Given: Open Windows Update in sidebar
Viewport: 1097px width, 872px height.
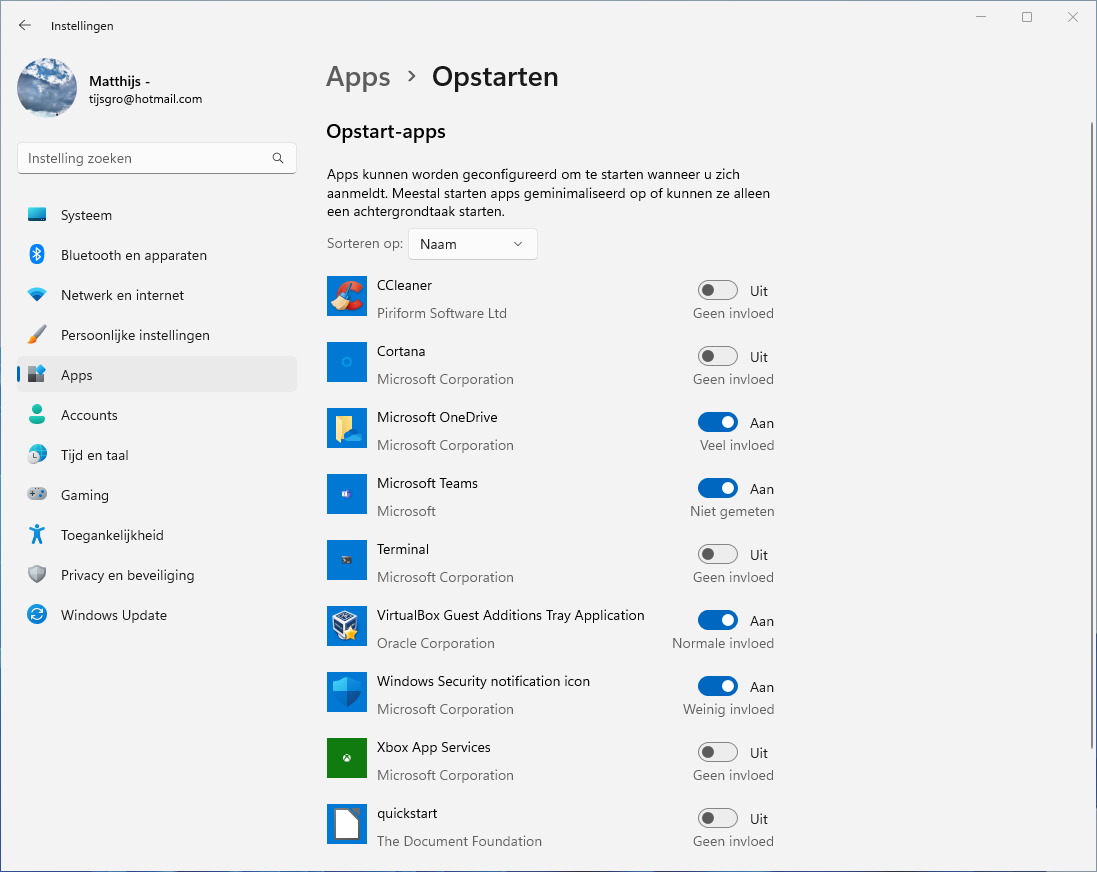Looking at the screenshot, I should 113,615.
